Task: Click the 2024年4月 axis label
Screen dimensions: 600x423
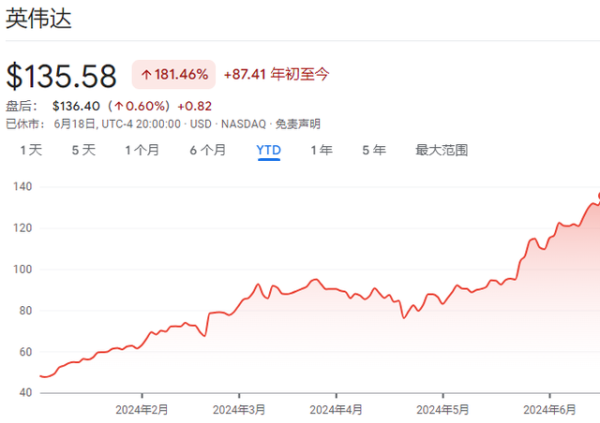Action: (336, 410)
